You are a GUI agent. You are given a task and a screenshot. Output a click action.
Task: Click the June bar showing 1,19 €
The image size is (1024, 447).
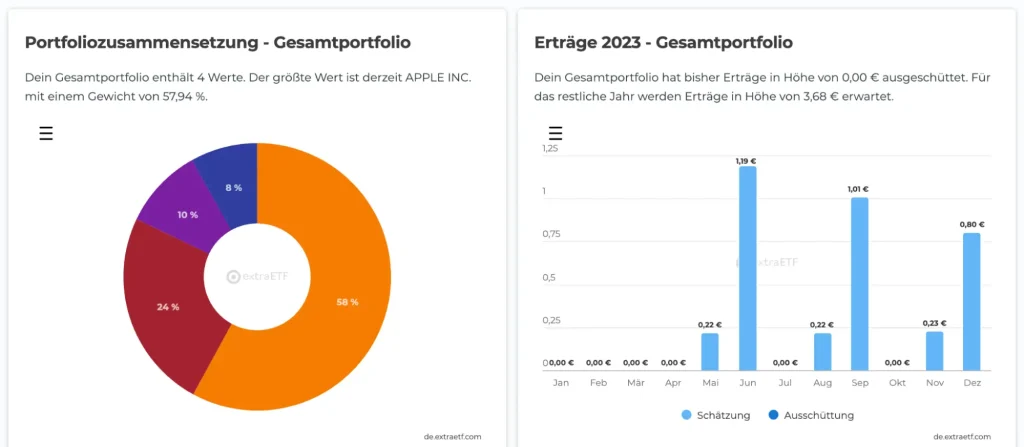click(x=748, y=268)
